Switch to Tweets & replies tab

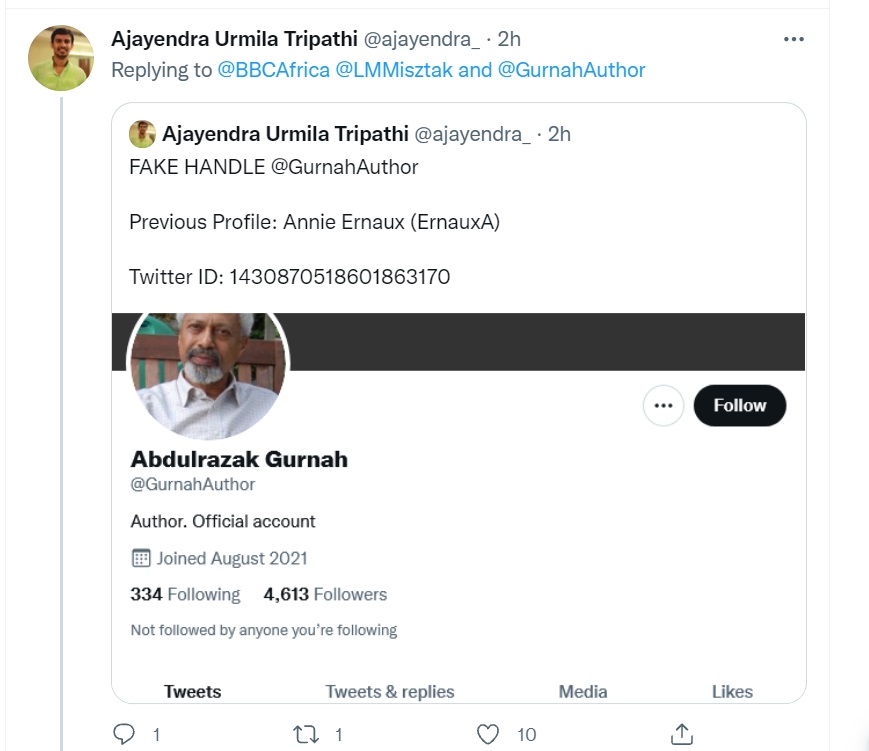(x=390, y=691)
